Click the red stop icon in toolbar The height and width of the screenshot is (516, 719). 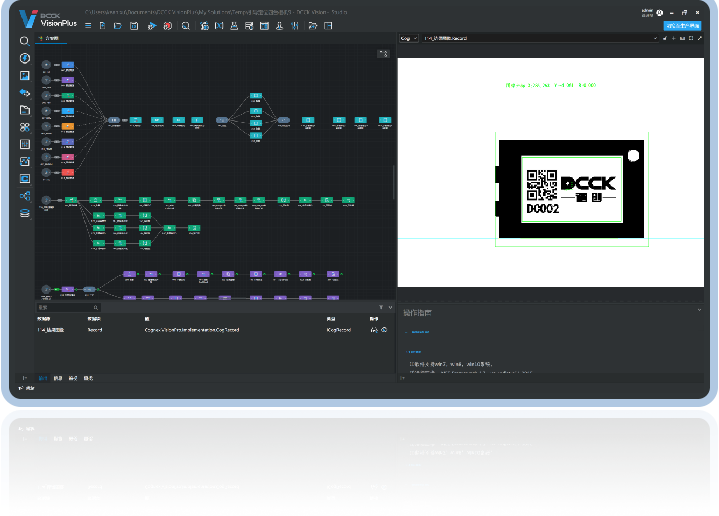167,26
